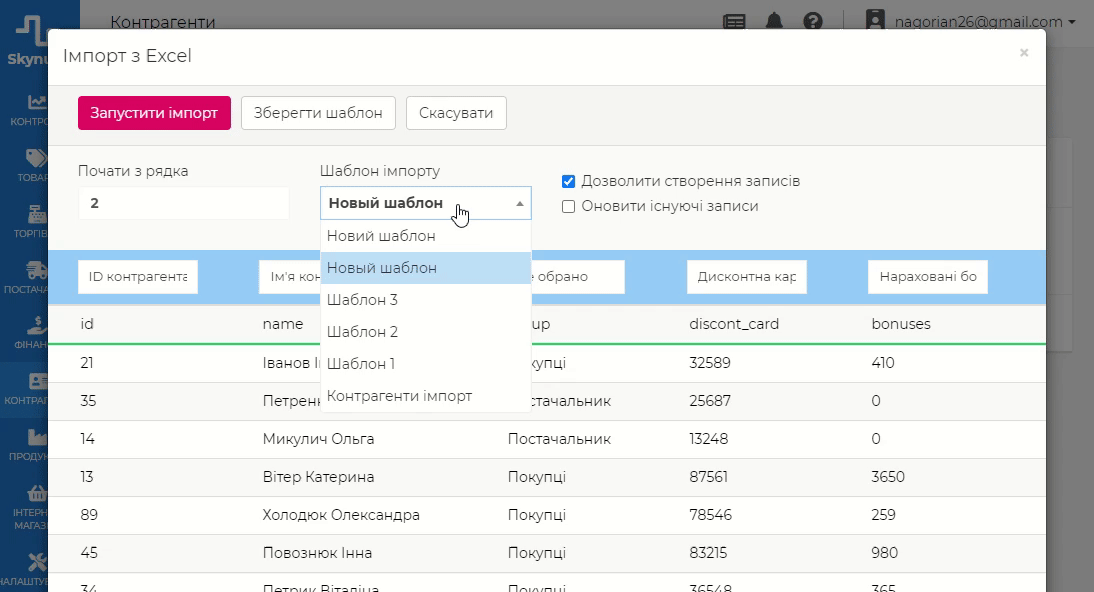Open the "Дисконтна карта" column mapping selector
Image resolution: width=1094 pixels, height=592 pixels.
tap(747, 277)
